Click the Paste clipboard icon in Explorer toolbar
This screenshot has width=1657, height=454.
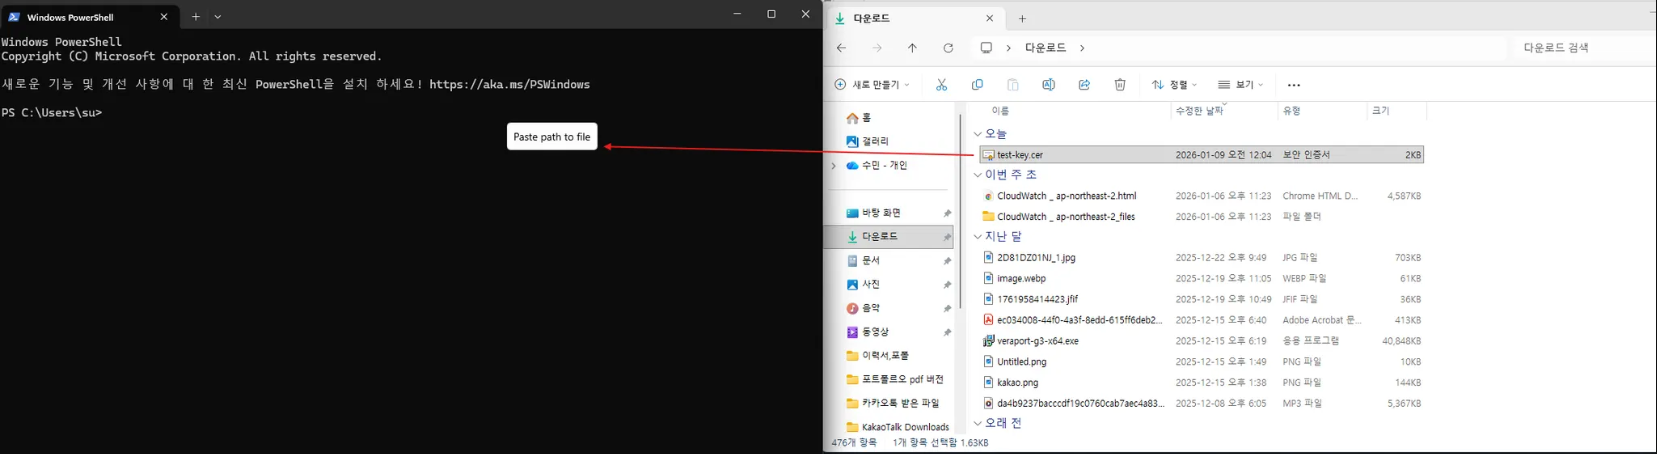click(1013, 85)
